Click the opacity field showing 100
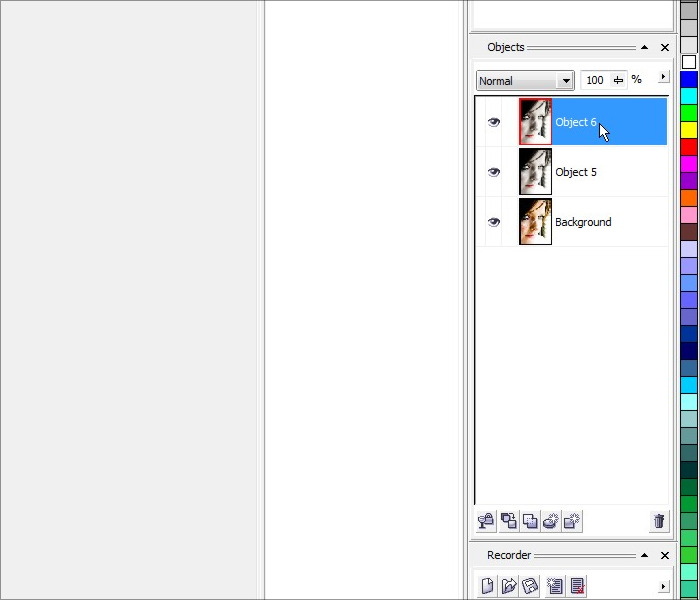The height and width of the screenshot is (600, 700). point(595,81)
